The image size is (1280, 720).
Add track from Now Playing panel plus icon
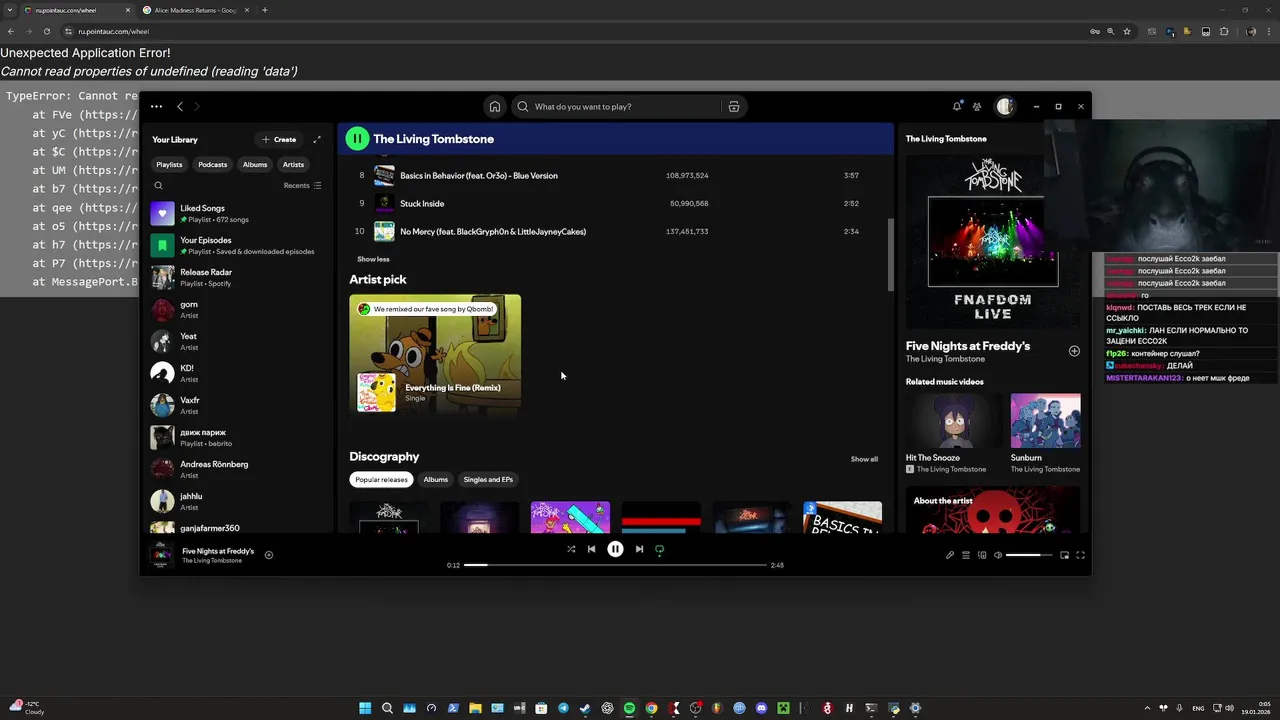point(1074,351)
